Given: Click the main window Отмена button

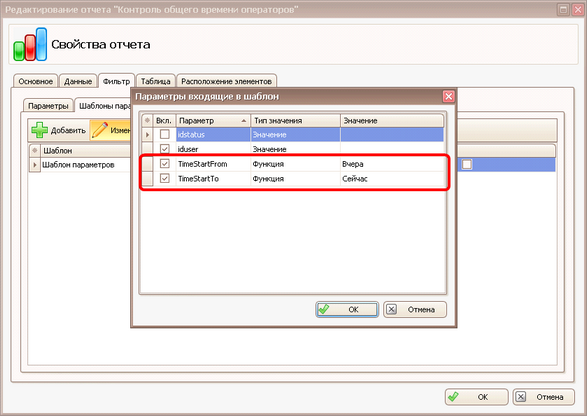Looking at the screenshot, I should click(x=543, y=397).
